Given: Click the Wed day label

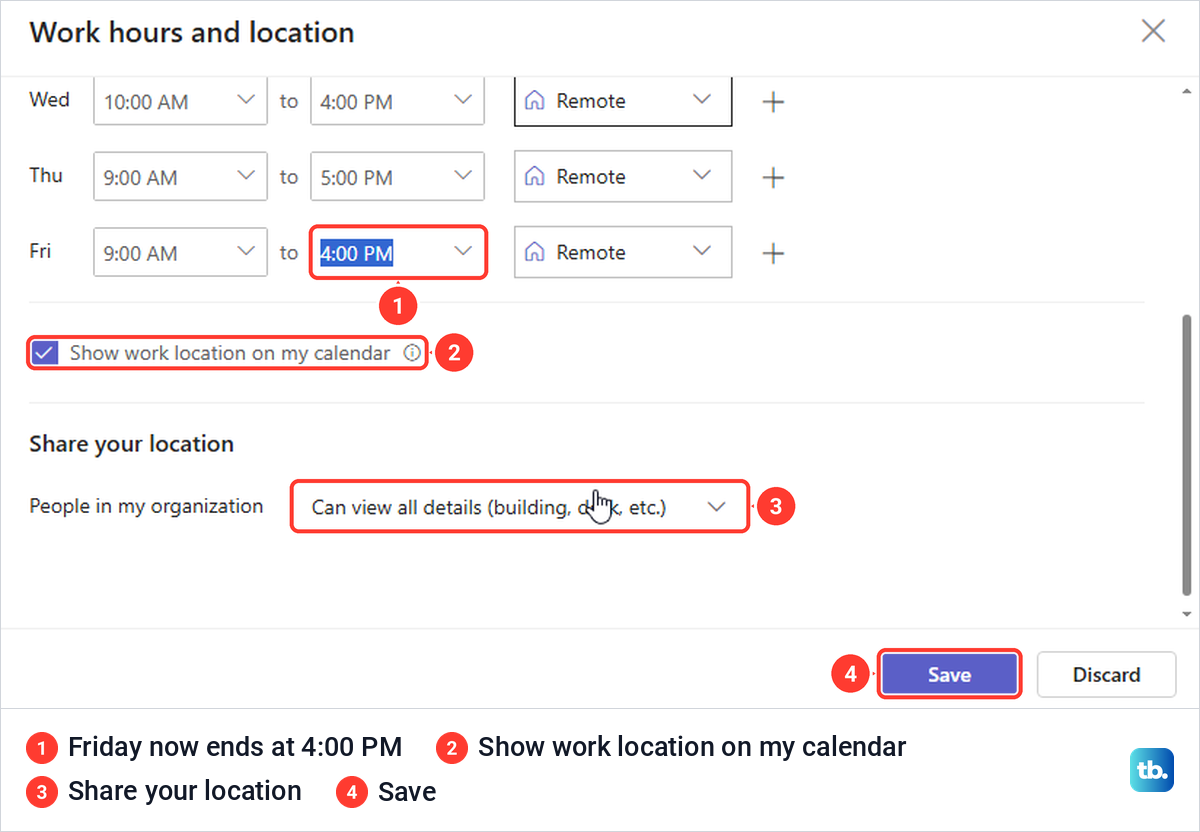Looking at the screenshot, I should (49, 99).
